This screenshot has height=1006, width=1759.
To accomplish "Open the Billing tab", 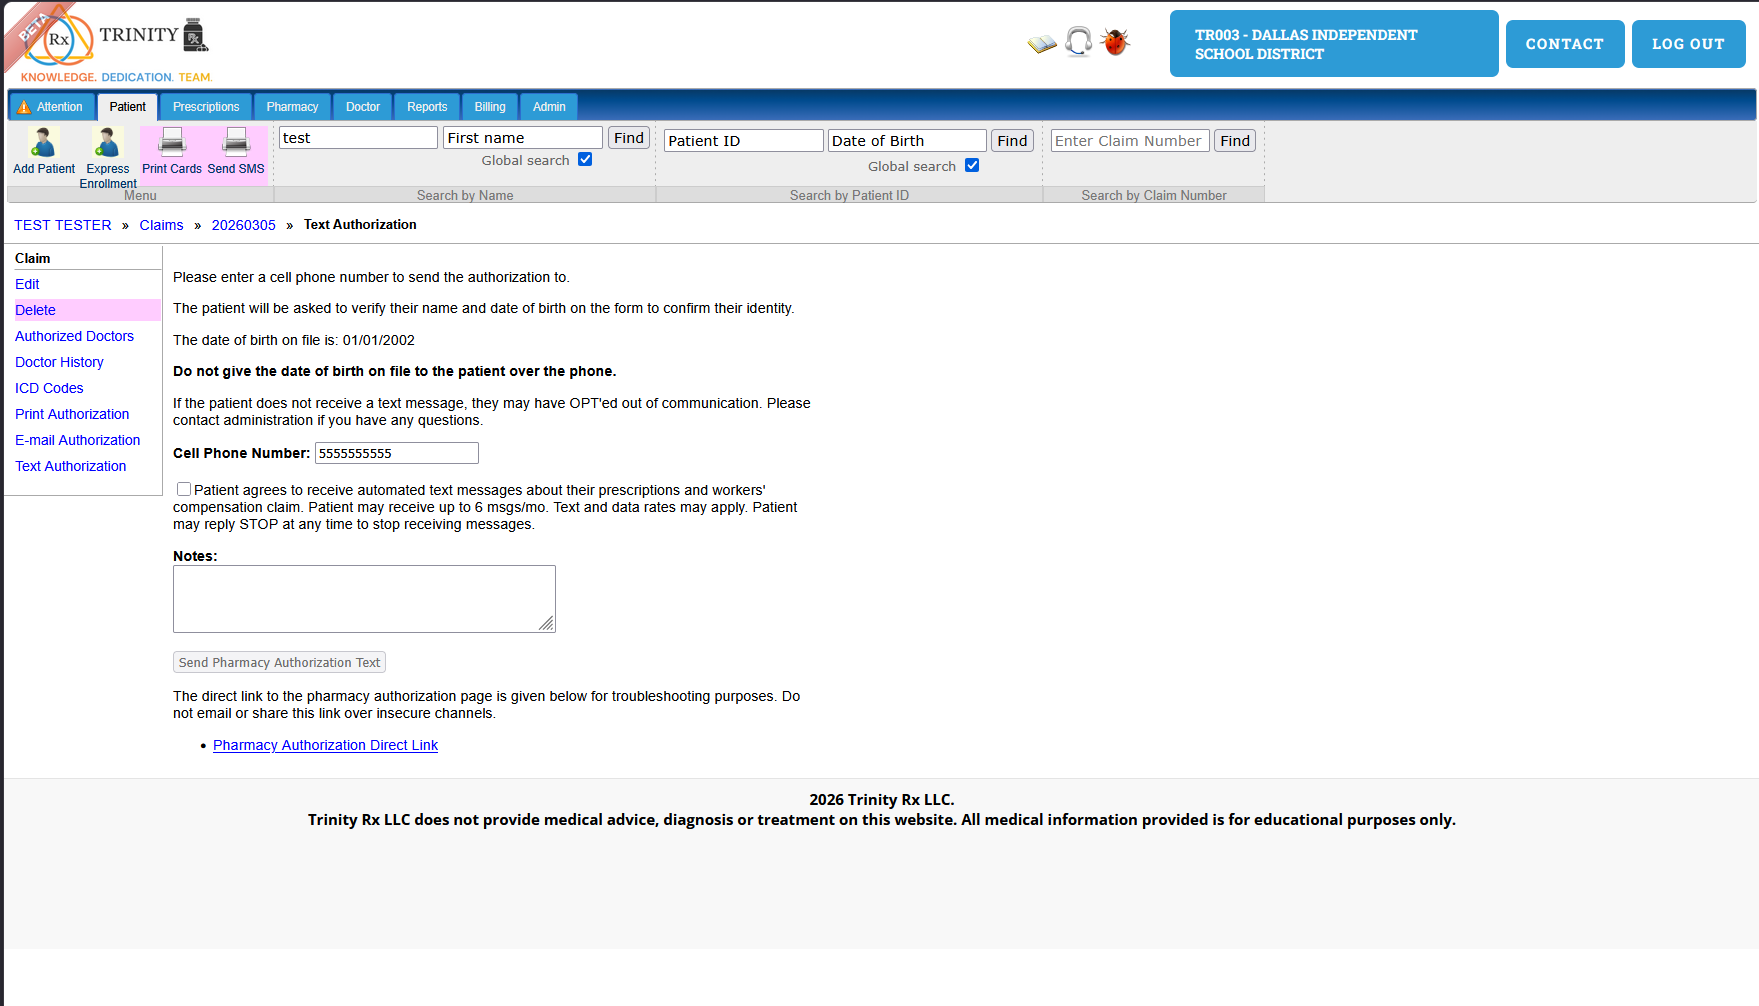I will pos(489,106).
